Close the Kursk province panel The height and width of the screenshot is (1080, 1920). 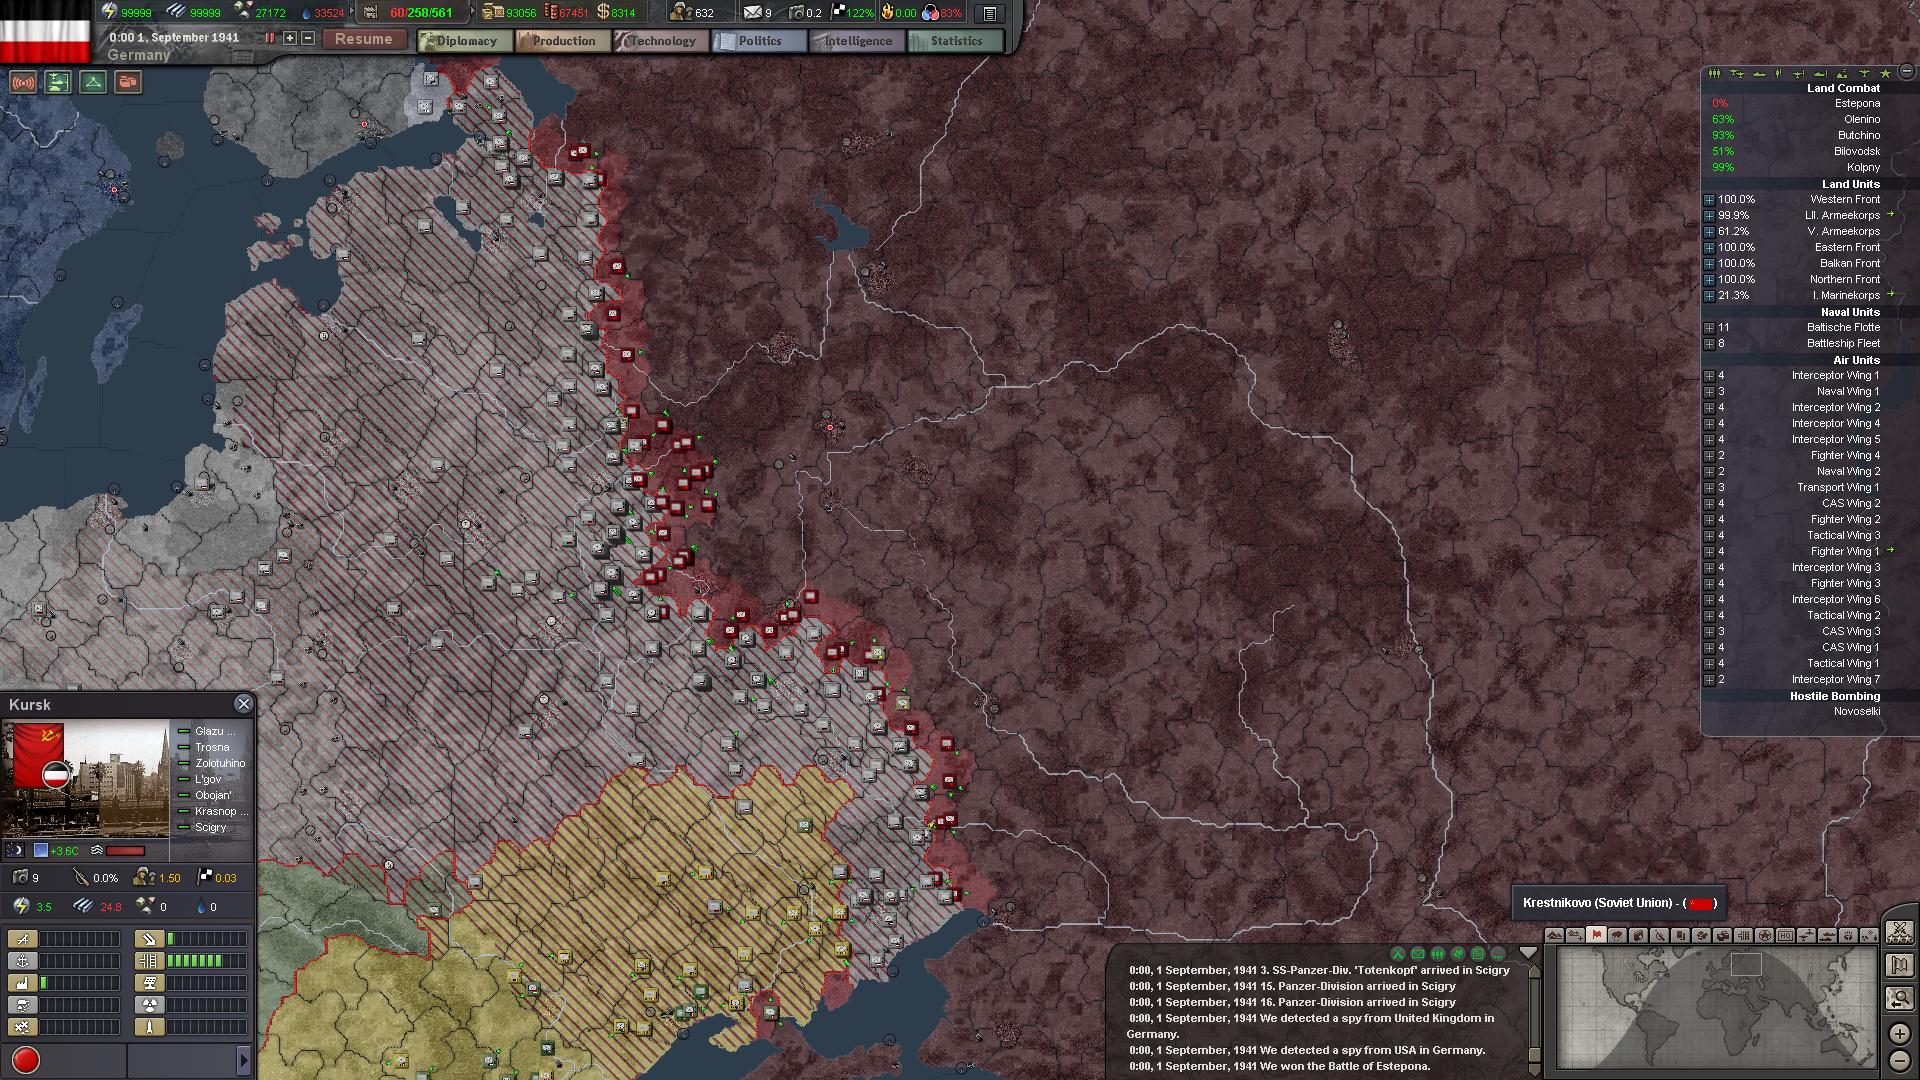coord(243,704)
